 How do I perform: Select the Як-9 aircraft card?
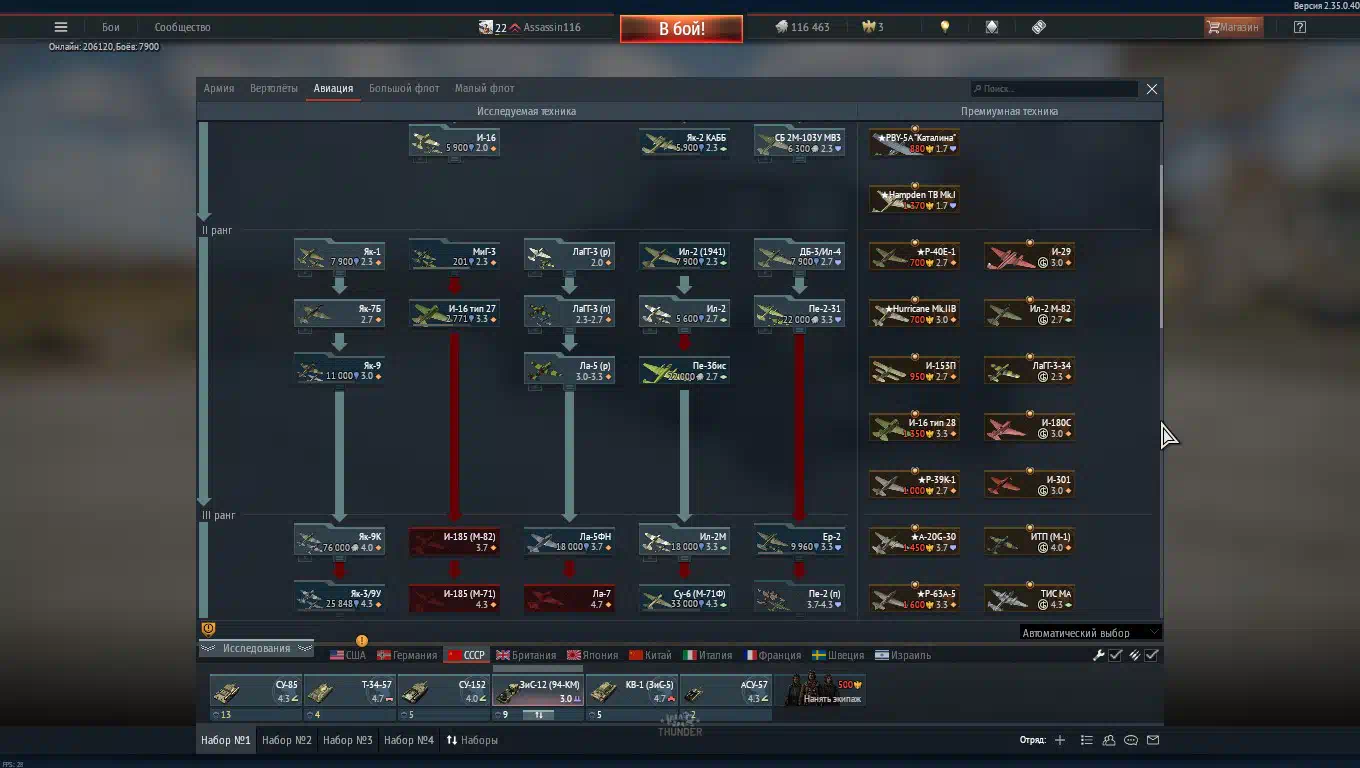click(x=339, y=369)
